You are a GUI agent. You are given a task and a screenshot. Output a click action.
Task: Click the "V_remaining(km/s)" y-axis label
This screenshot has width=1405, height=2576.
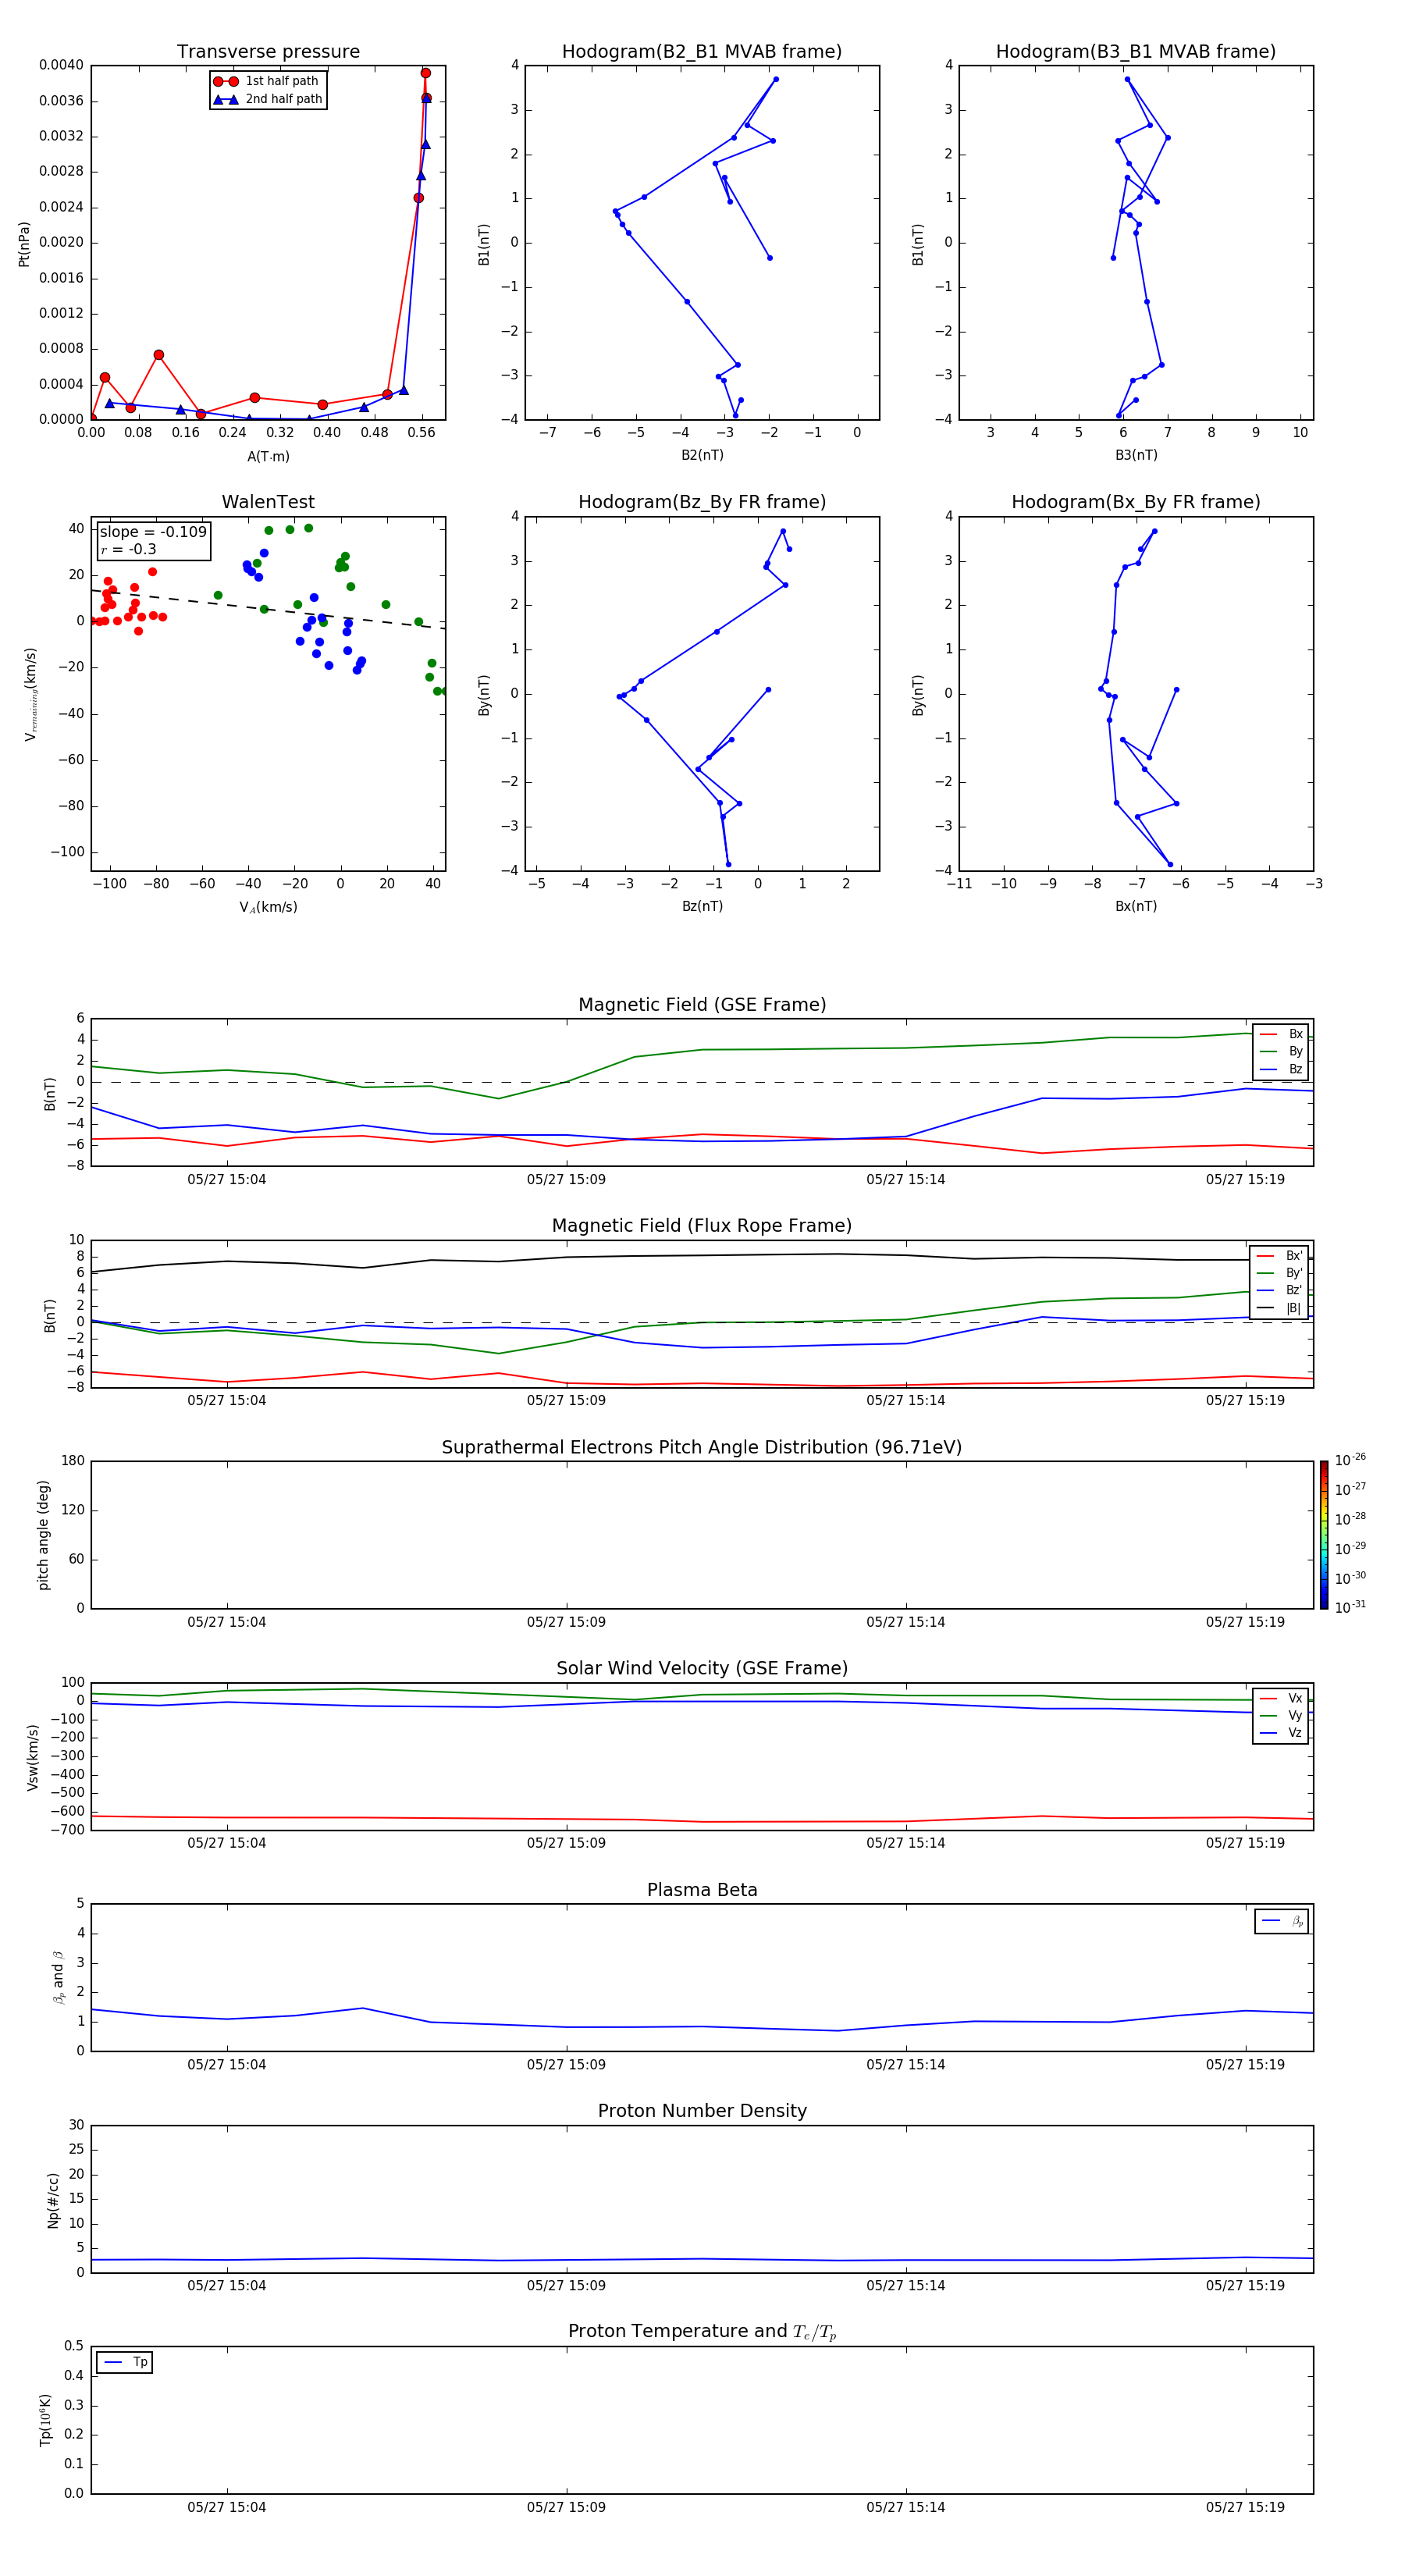(30, 694)
